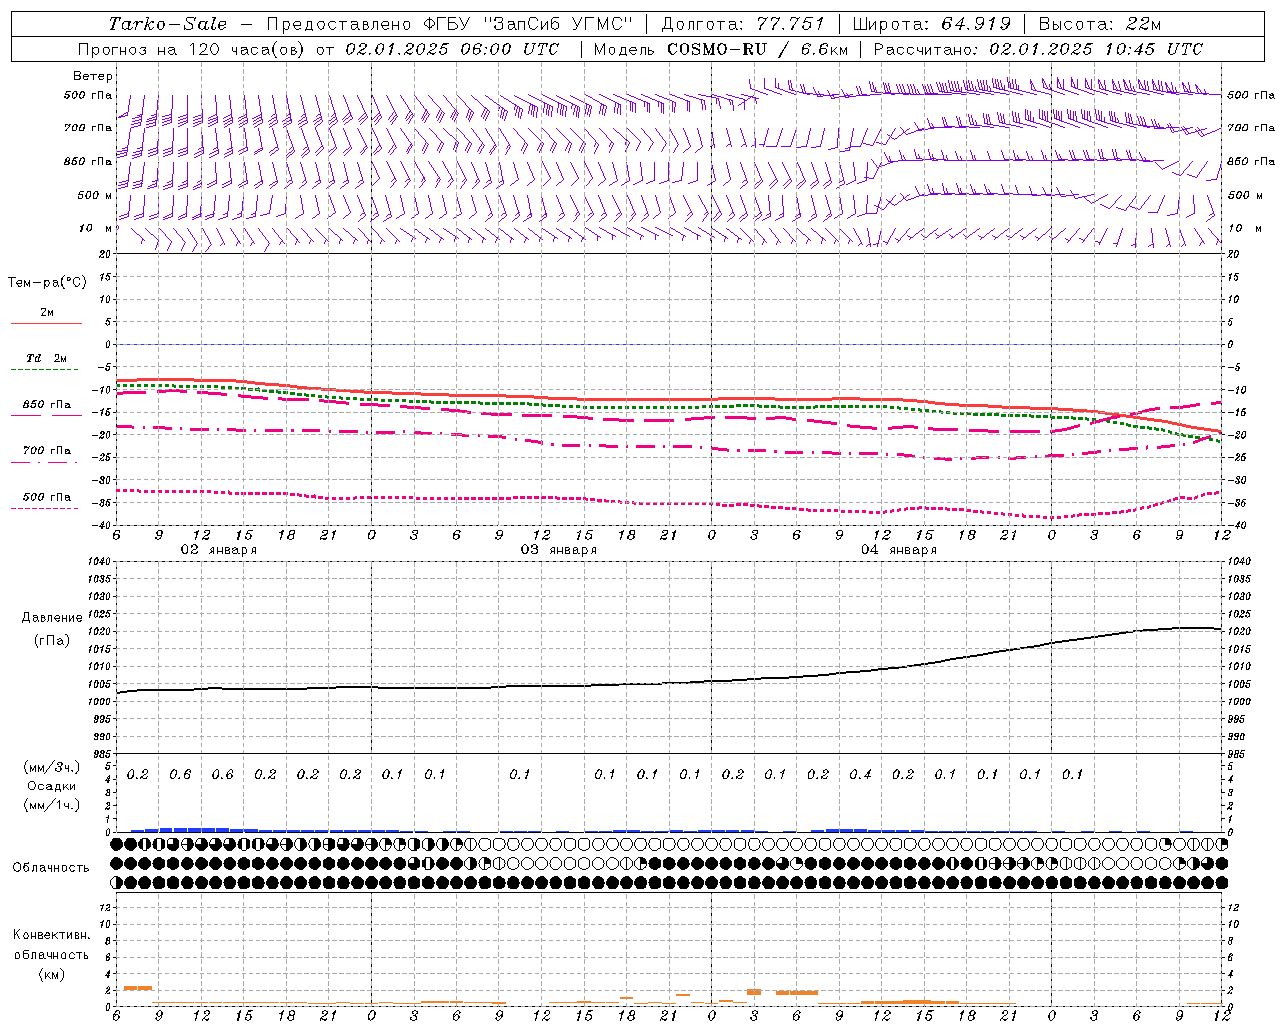Image resolution: width=1280 pixels, height=1024 pixels.
Task: Click the solid 2м line legend sample
Action: pos(46,323)
